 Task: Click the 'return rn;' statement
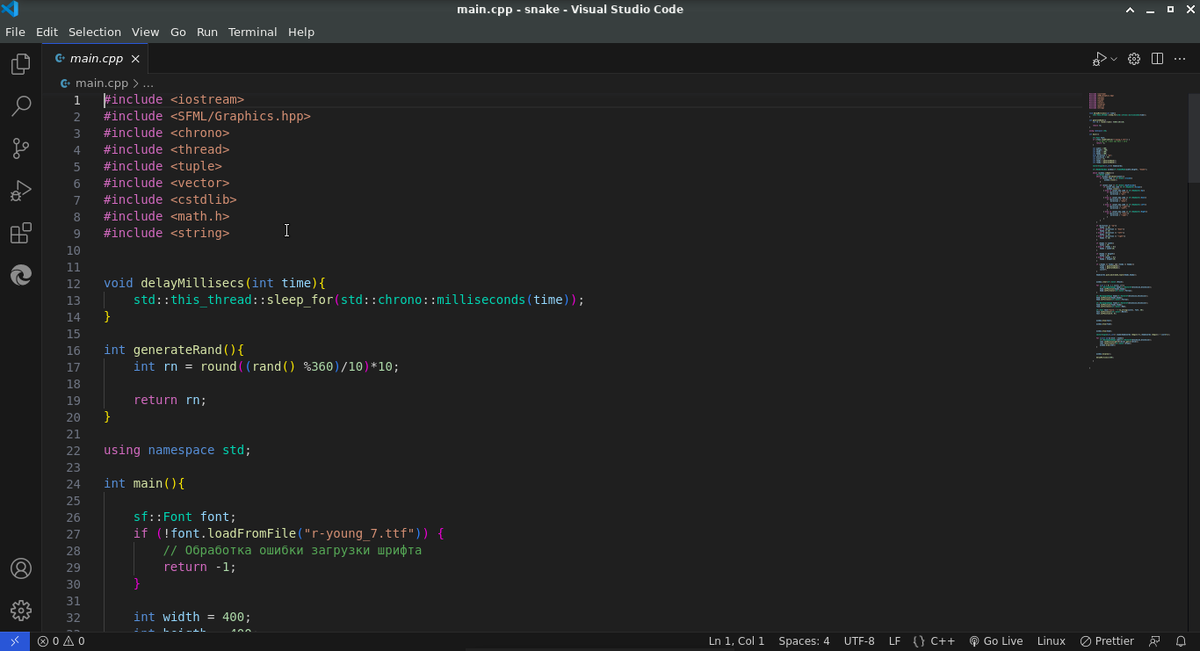tap(170, 400)
